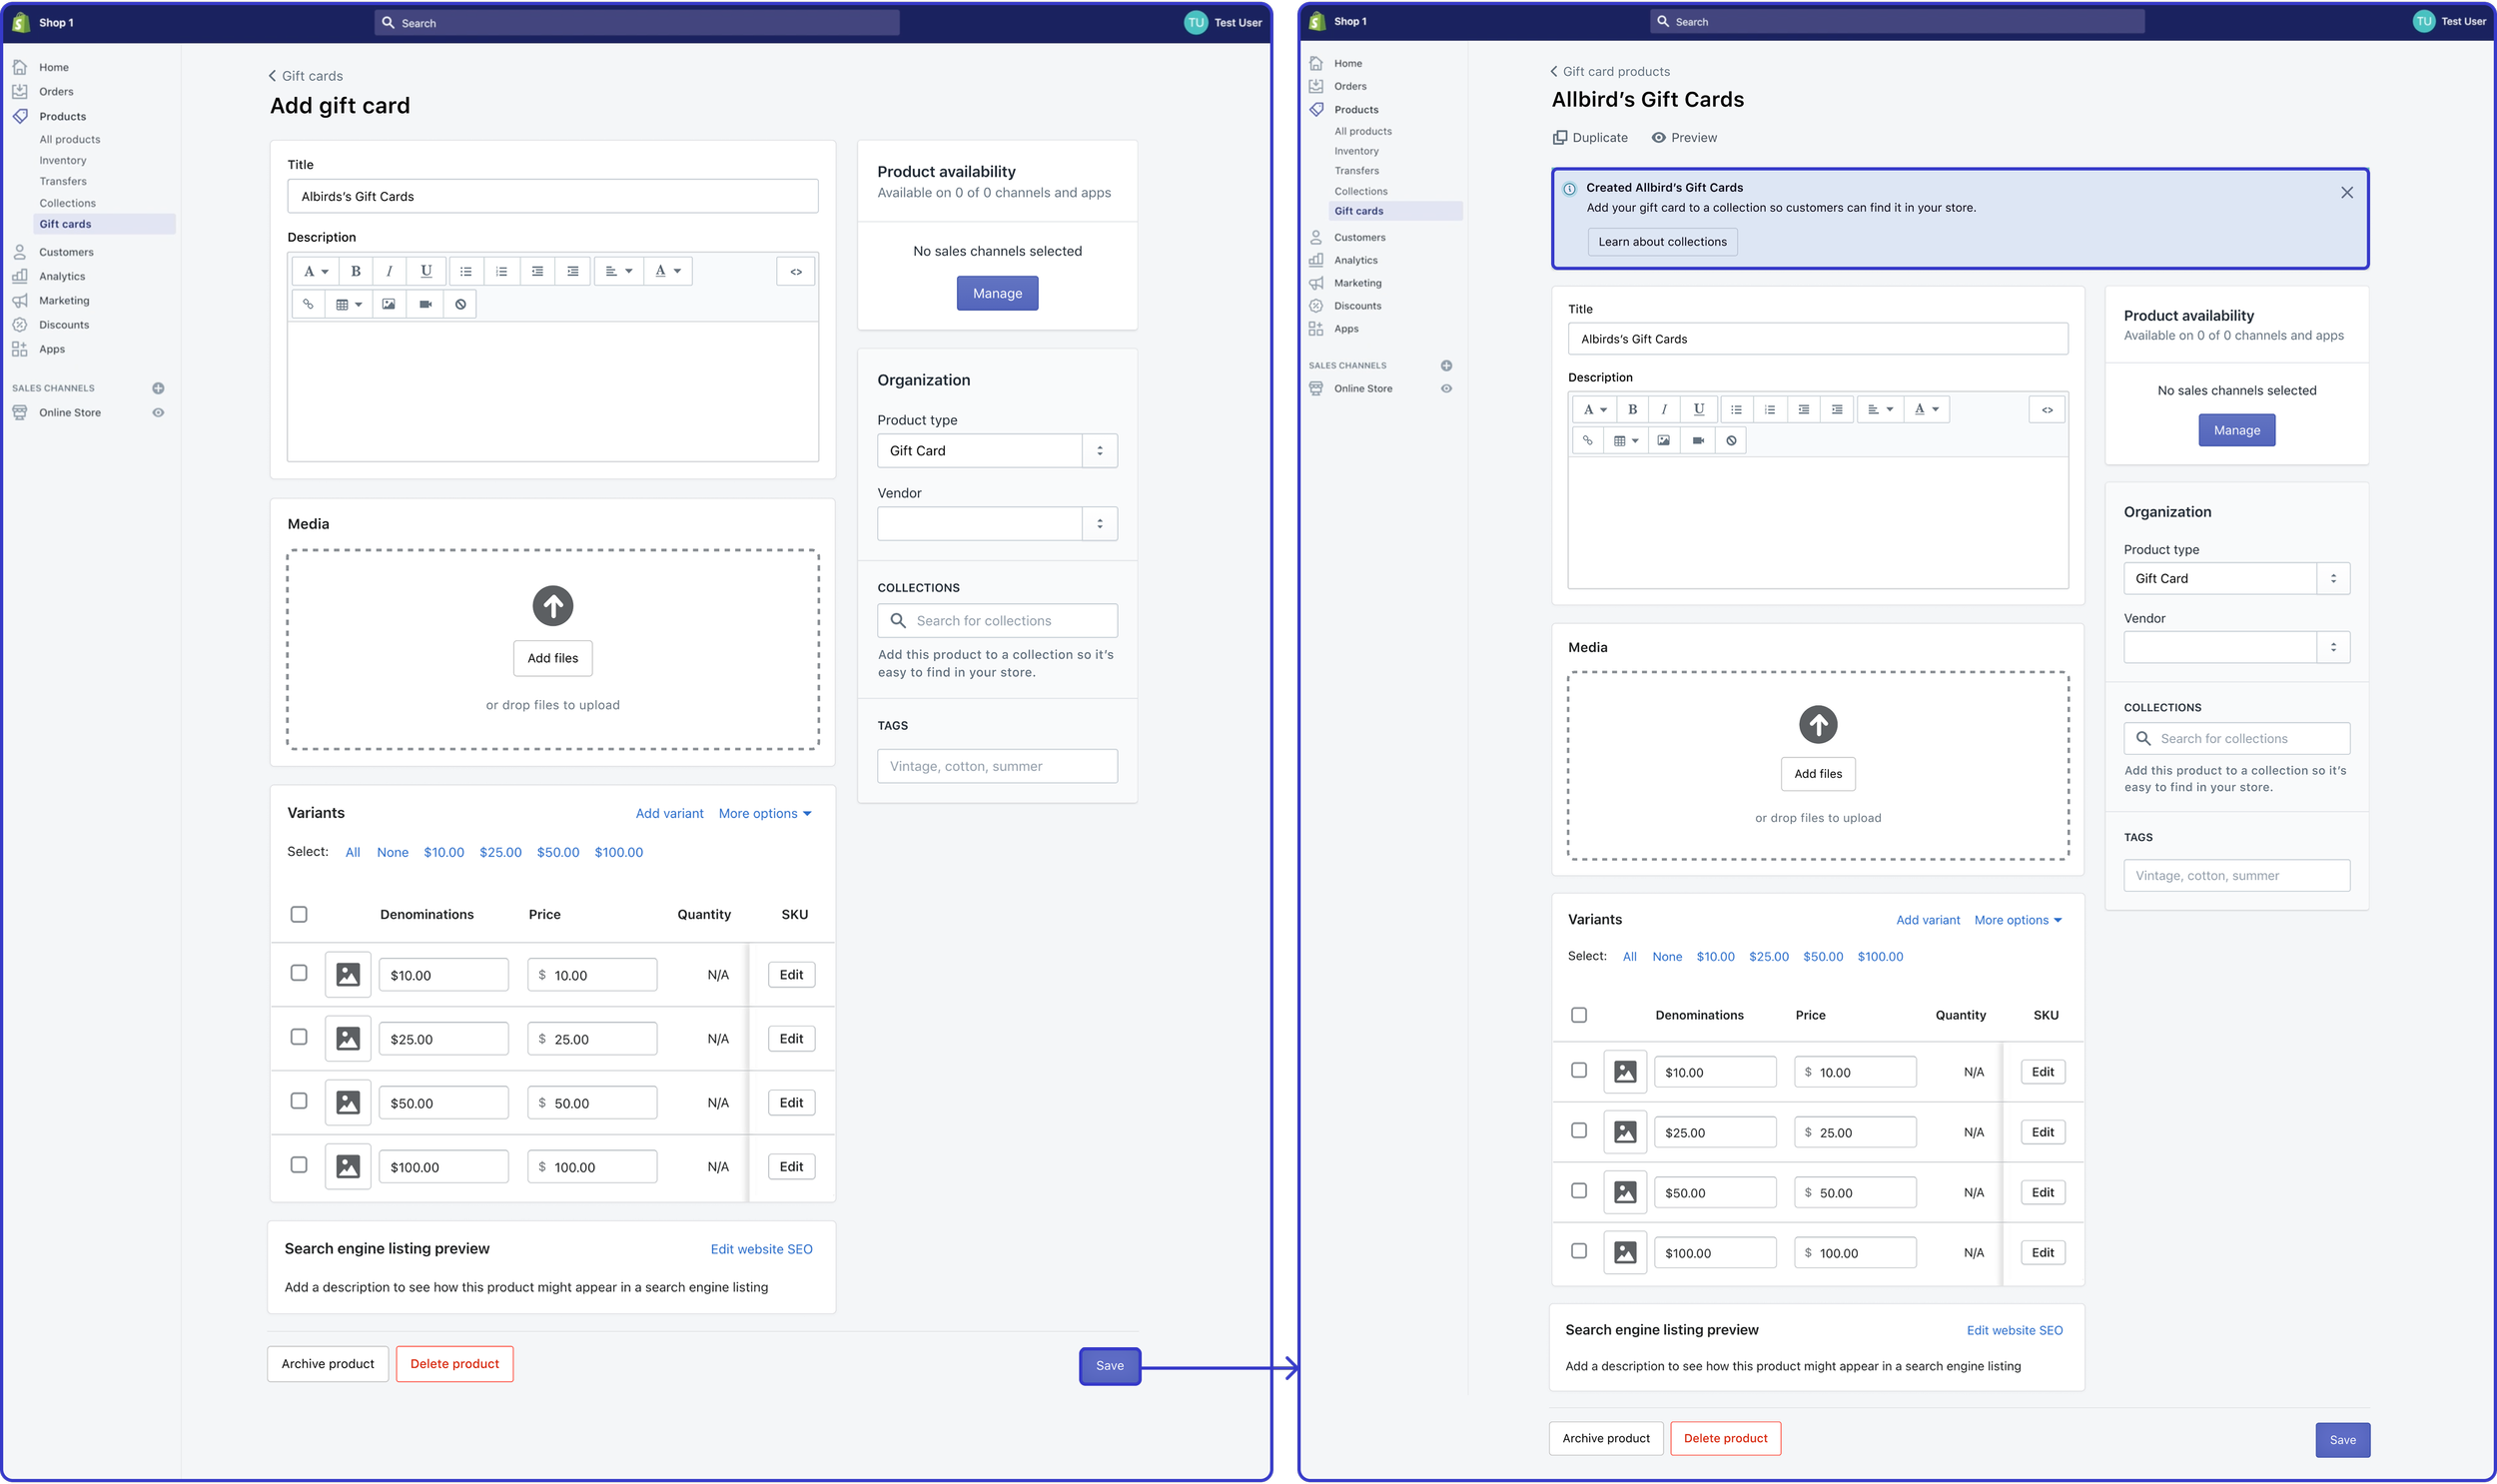The height and width of the screenshot is (1484, 2497).
Task: Click the Preview eye icon
Action: point(1658,138)
